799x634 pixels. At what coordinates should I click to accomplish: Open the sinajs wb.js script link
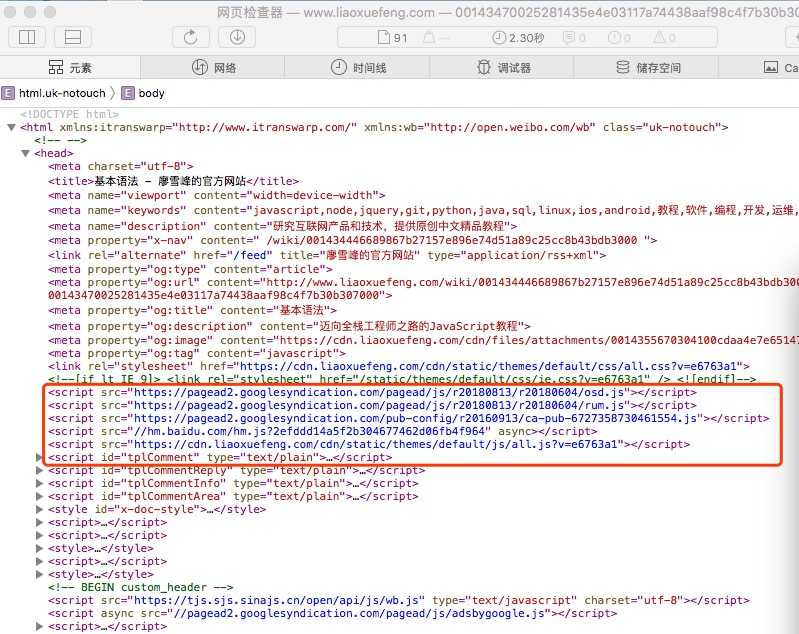276,600
